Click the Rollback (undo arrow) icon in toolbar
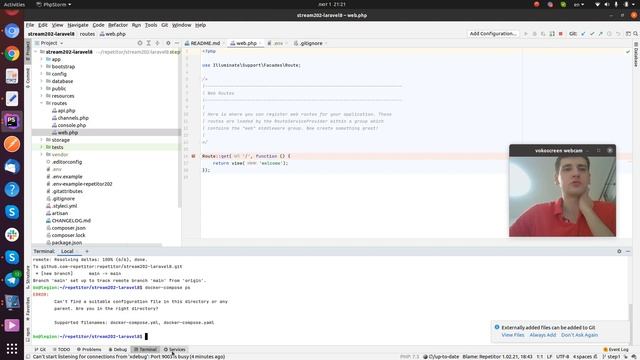 click(x=618, y=34)
